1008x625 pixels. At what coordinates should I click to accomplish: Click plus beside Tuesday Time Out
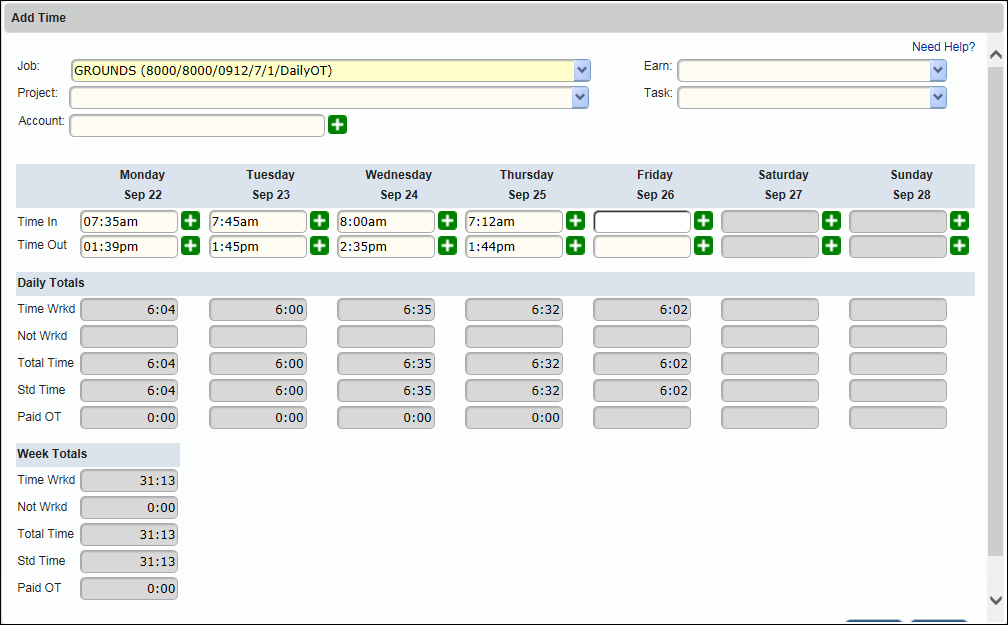coord(319,246)
